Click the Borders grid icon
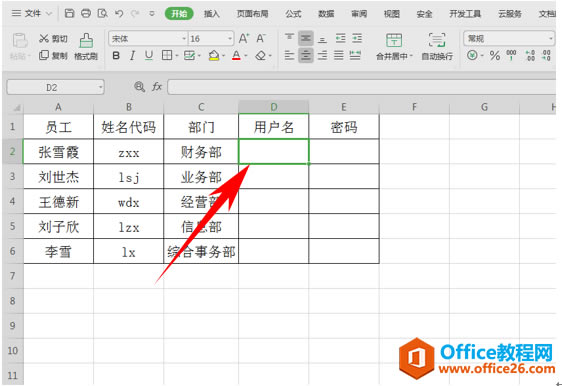The image size is (562, 386). [x=167, y=55]
